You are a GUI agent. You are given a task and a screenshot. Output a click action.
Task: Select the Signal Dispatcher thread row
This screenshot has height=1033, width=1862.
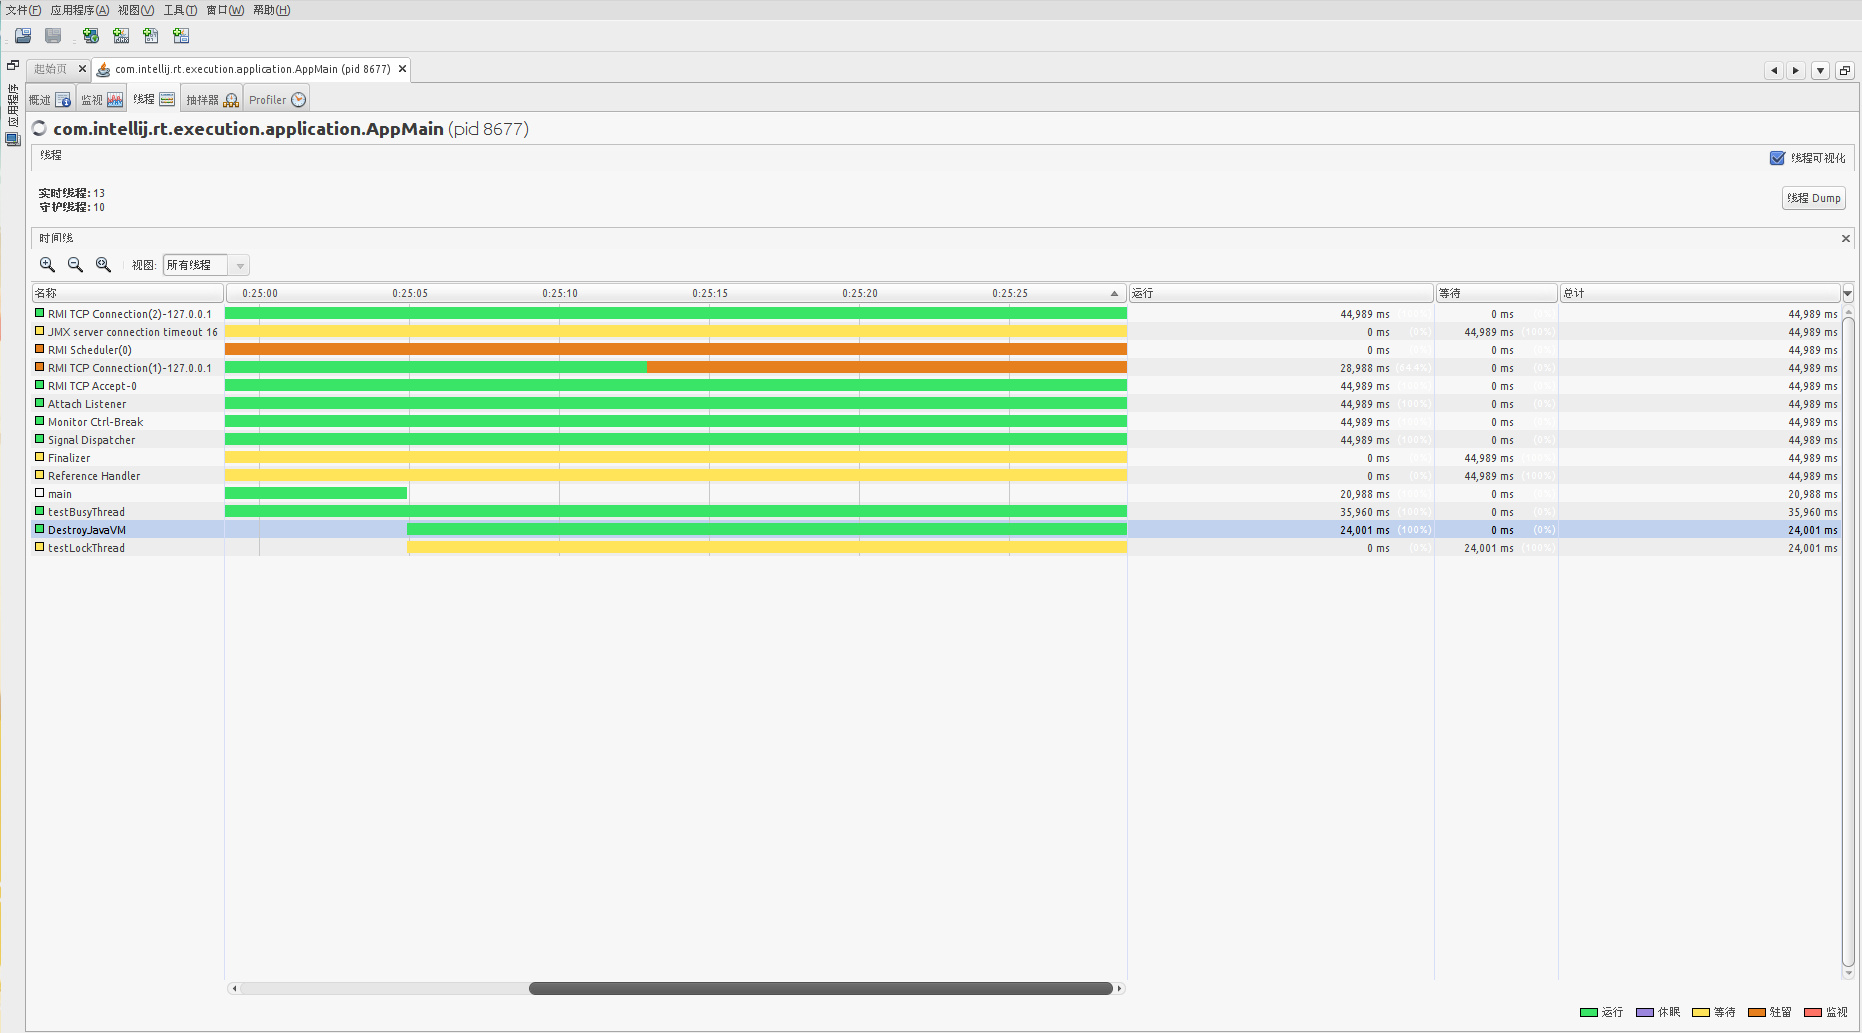click(x=936, y=440)
